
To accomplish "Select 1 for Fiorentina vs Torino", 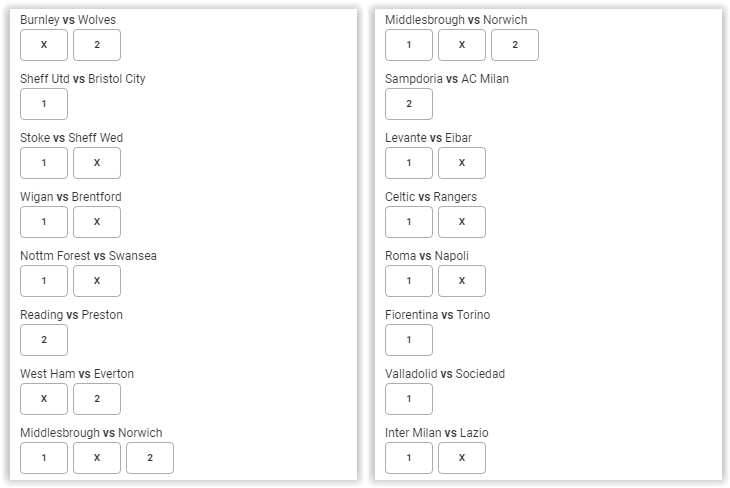I will pyautogui.click(x=409, y=340).
